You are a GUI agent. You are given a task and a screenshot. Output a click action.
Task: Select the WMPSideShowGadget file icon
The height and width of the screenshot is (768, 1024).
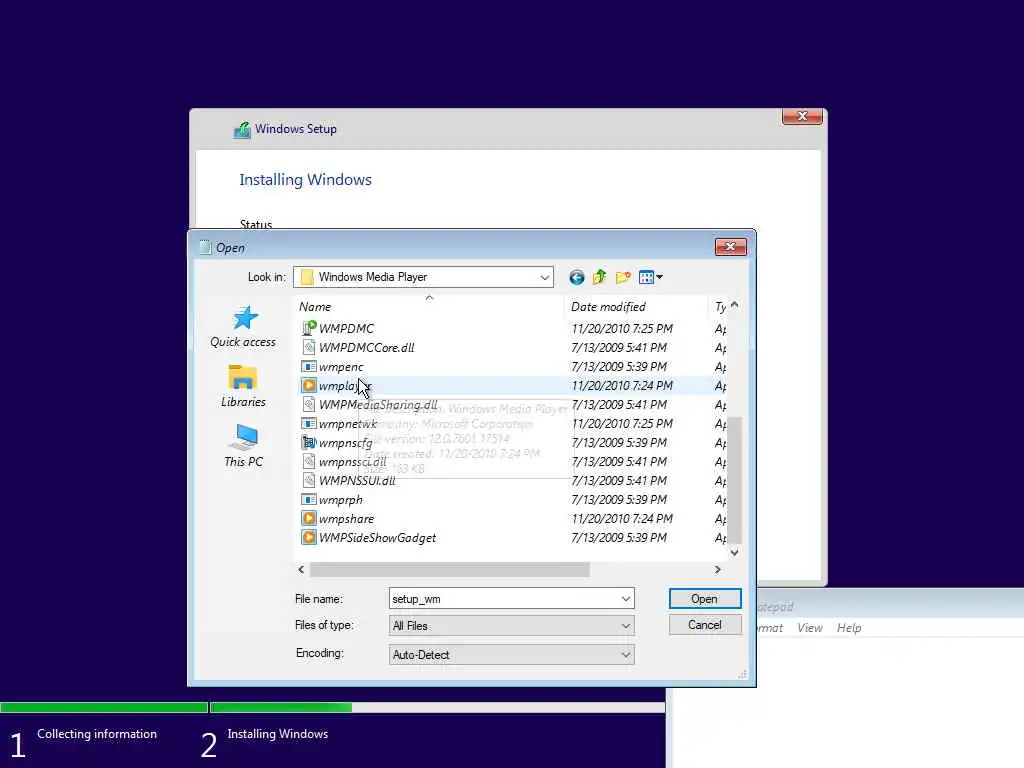click(x=309, y=537)
